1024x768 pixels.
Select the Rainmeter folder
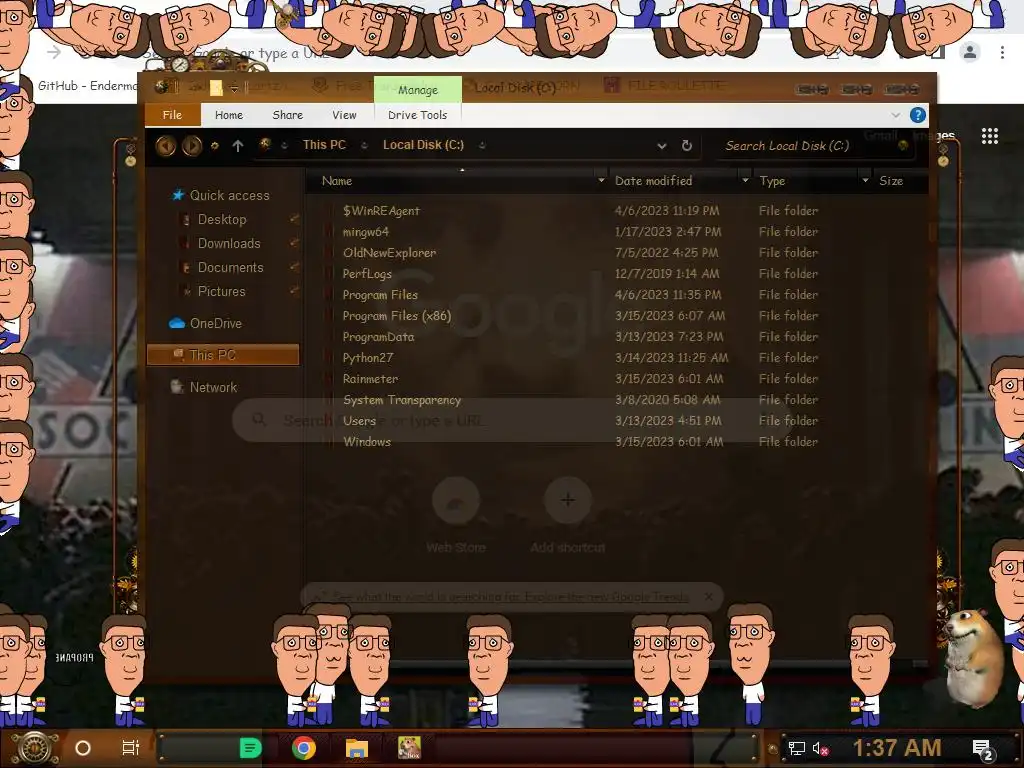pos(370,379)
